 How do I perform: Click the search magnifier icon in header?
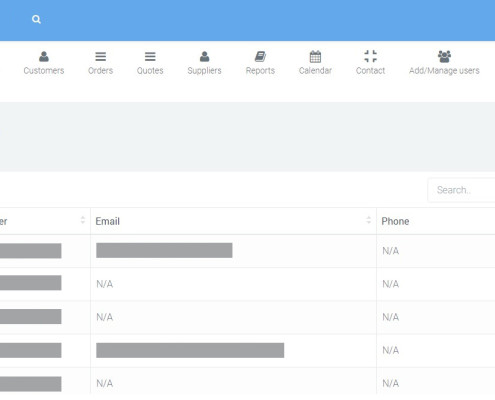click(36, 20)
